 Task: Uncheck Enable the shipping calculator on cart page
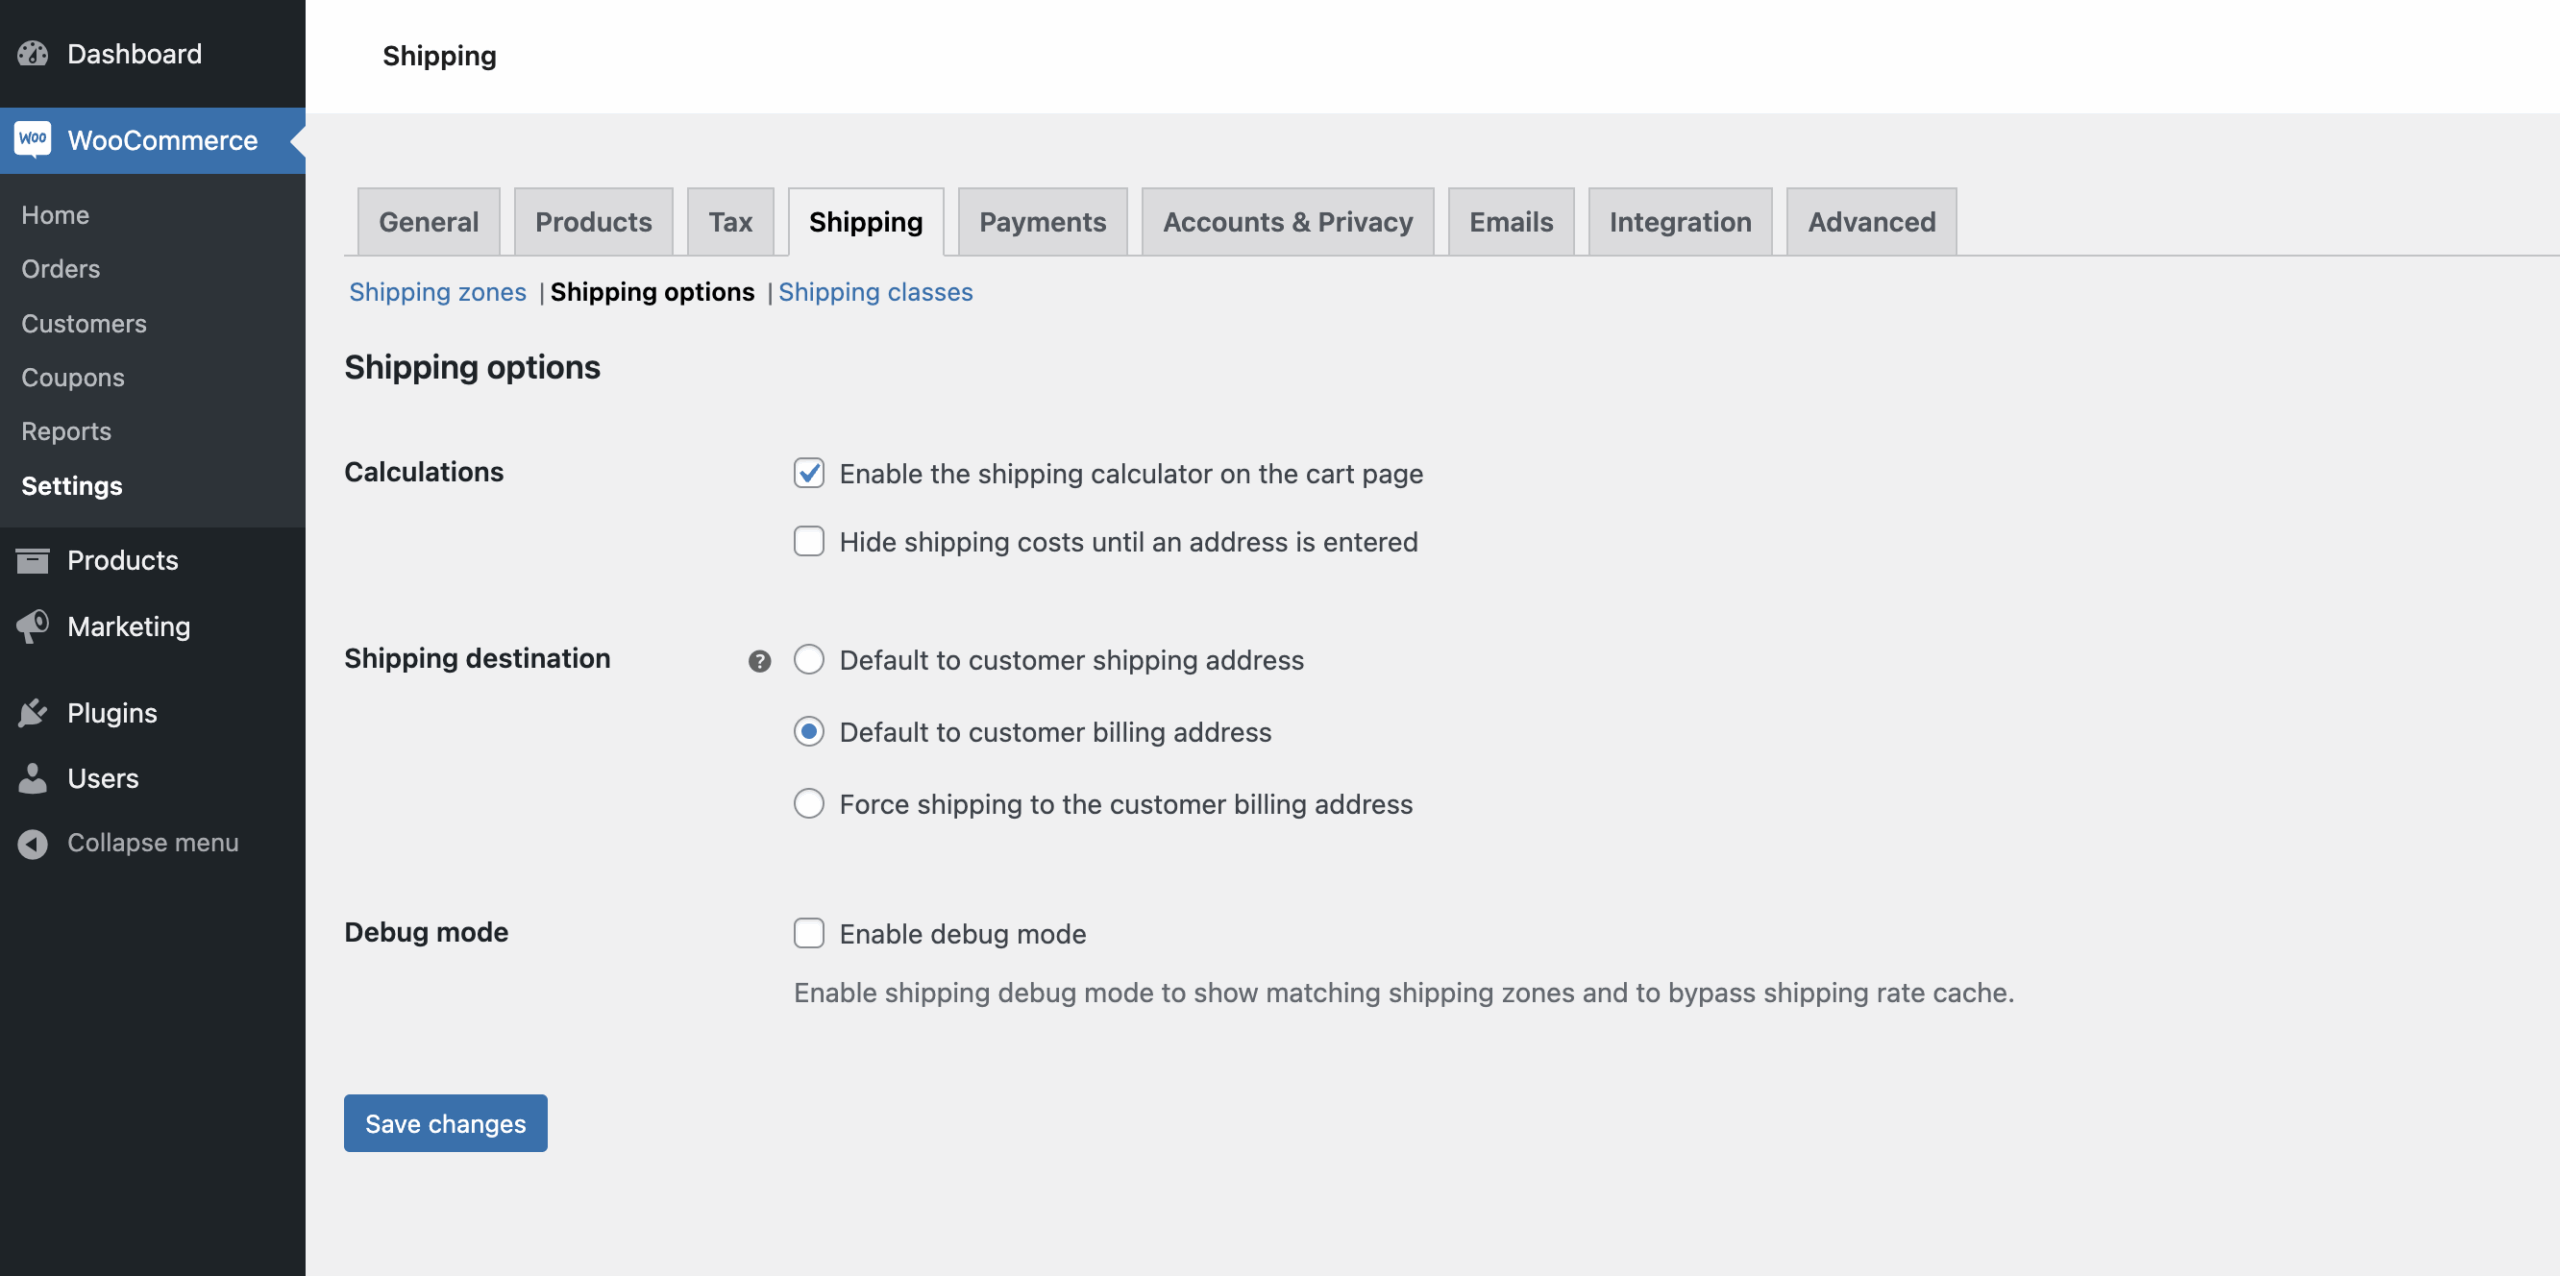pyautogui.click(x=809, y=473)
